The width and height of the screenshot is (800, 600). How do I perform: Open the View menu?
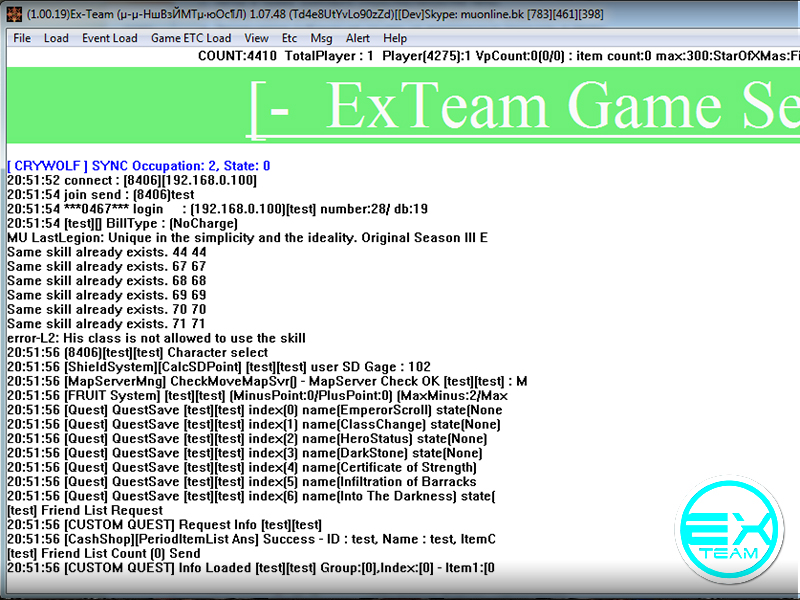coord(256,38)
